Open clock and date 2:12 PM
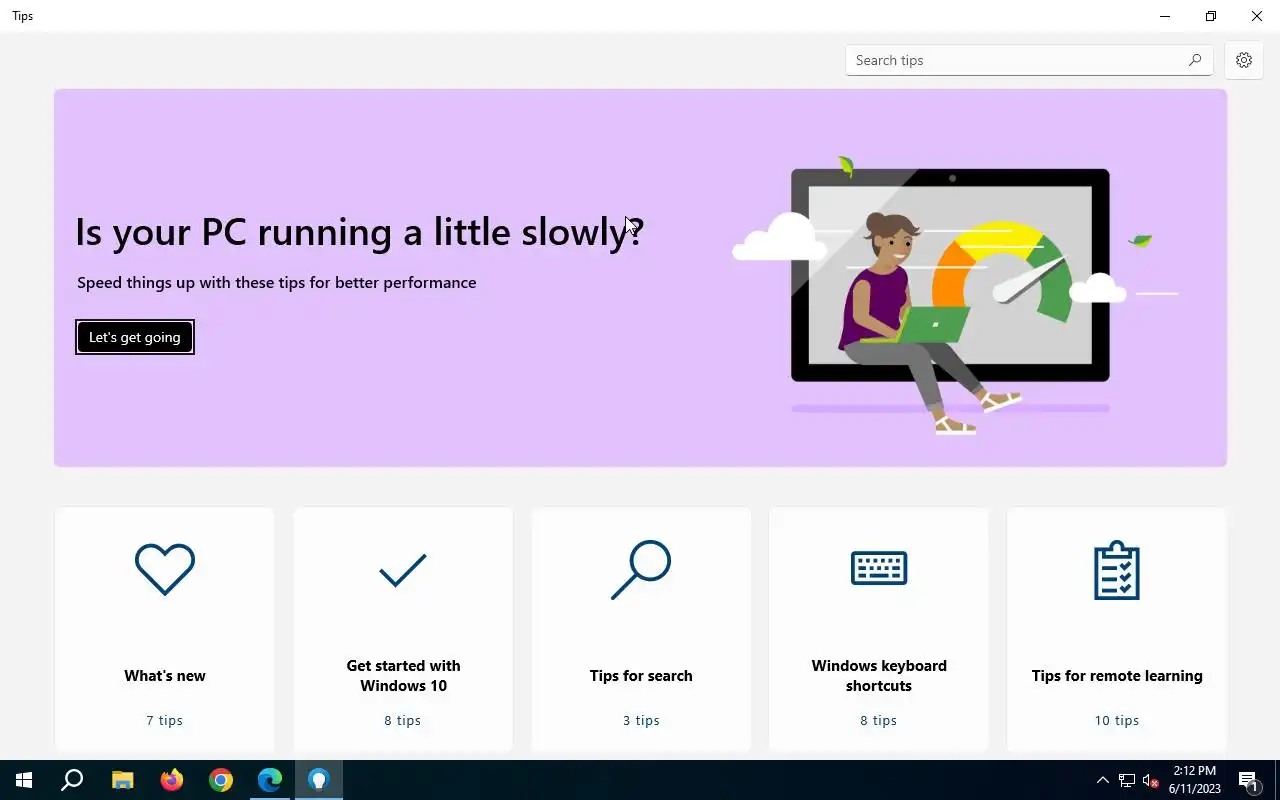1280x800 pixels. tap(1194, 780)
